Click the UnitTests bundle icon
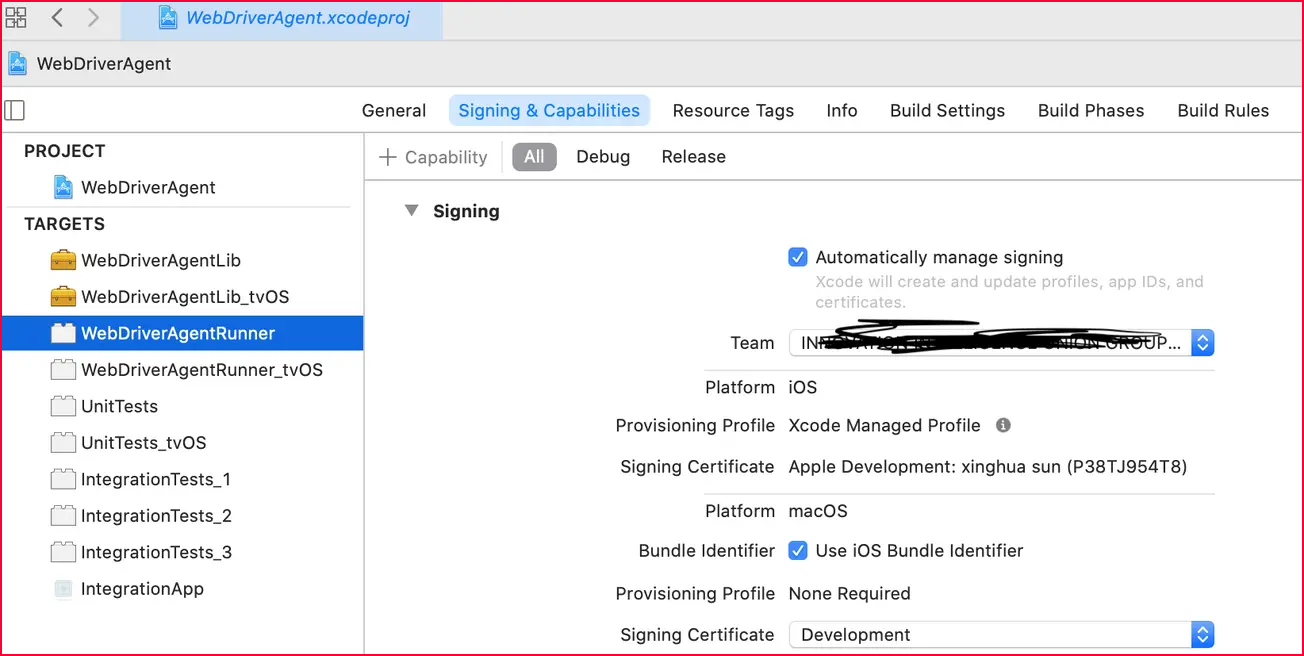This screenshot has height=656, width=1304. click(x=63, y=406)
